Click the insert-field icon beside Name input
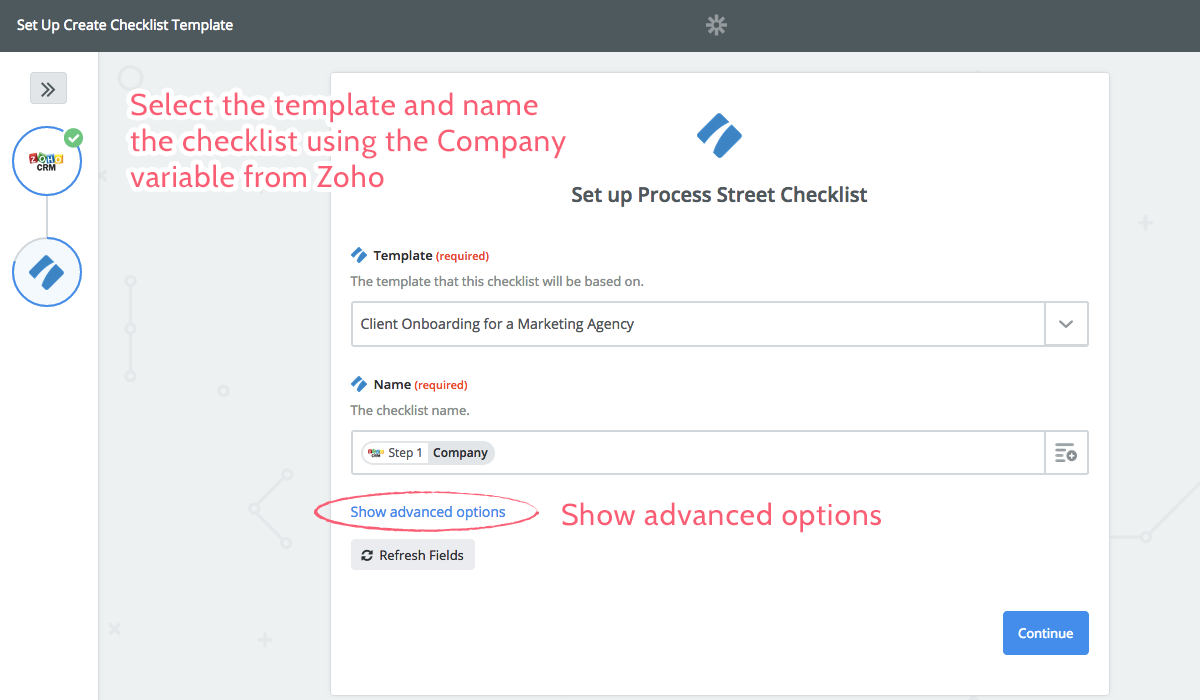Screen dimensions: 1200x700 pos(1066,453)
